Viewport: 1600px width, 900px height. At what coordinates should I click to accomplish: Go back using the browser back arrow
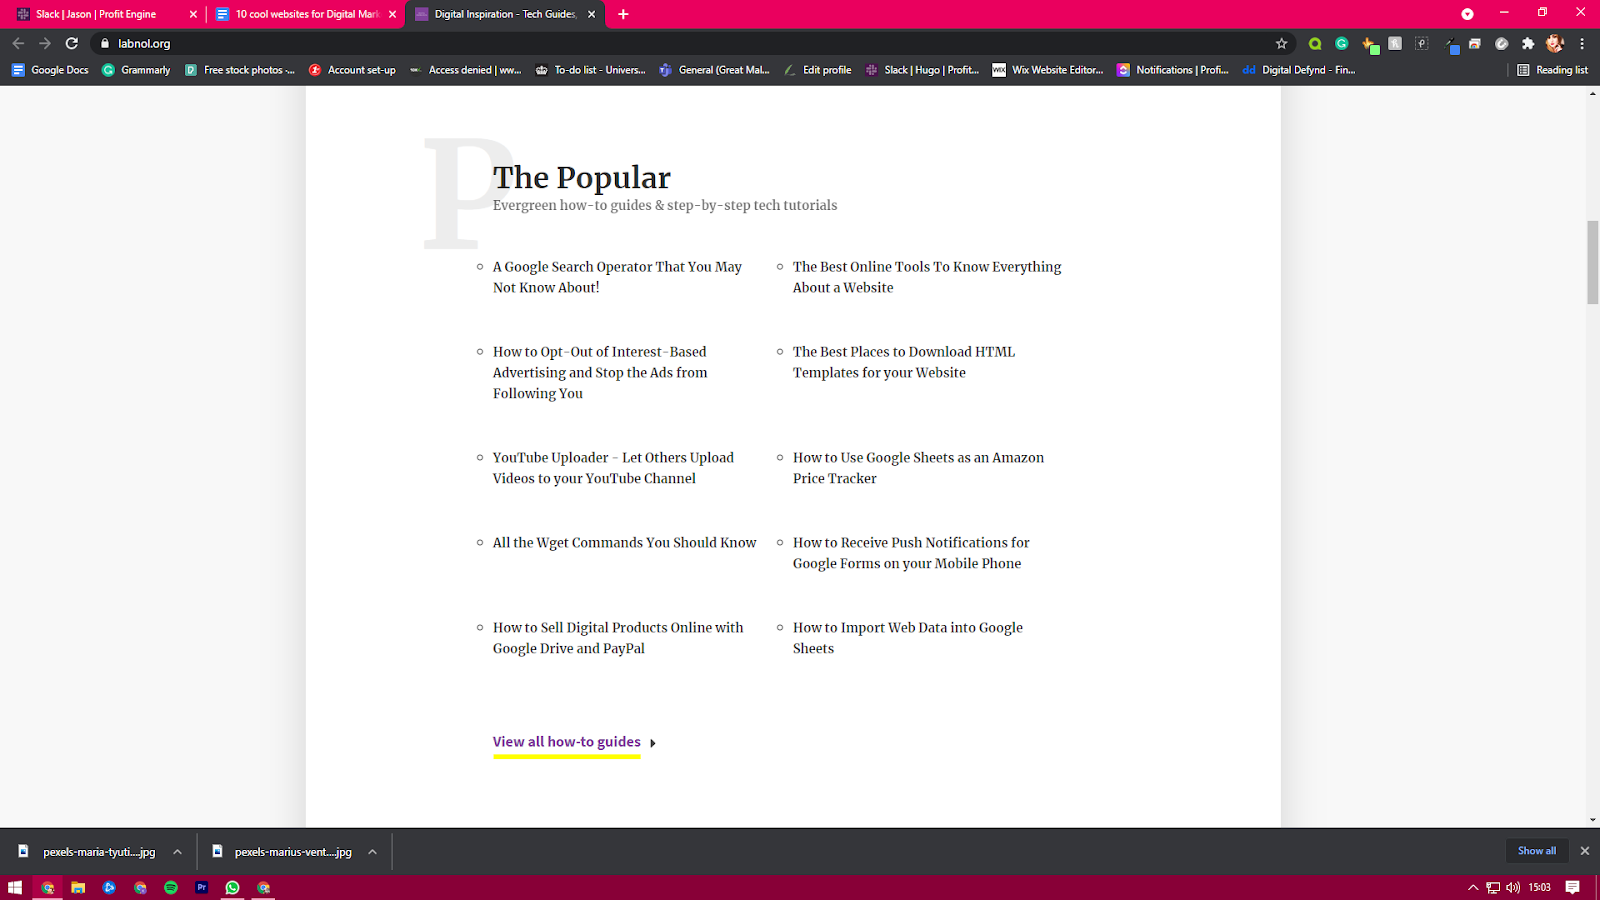(x=18, y=43)
